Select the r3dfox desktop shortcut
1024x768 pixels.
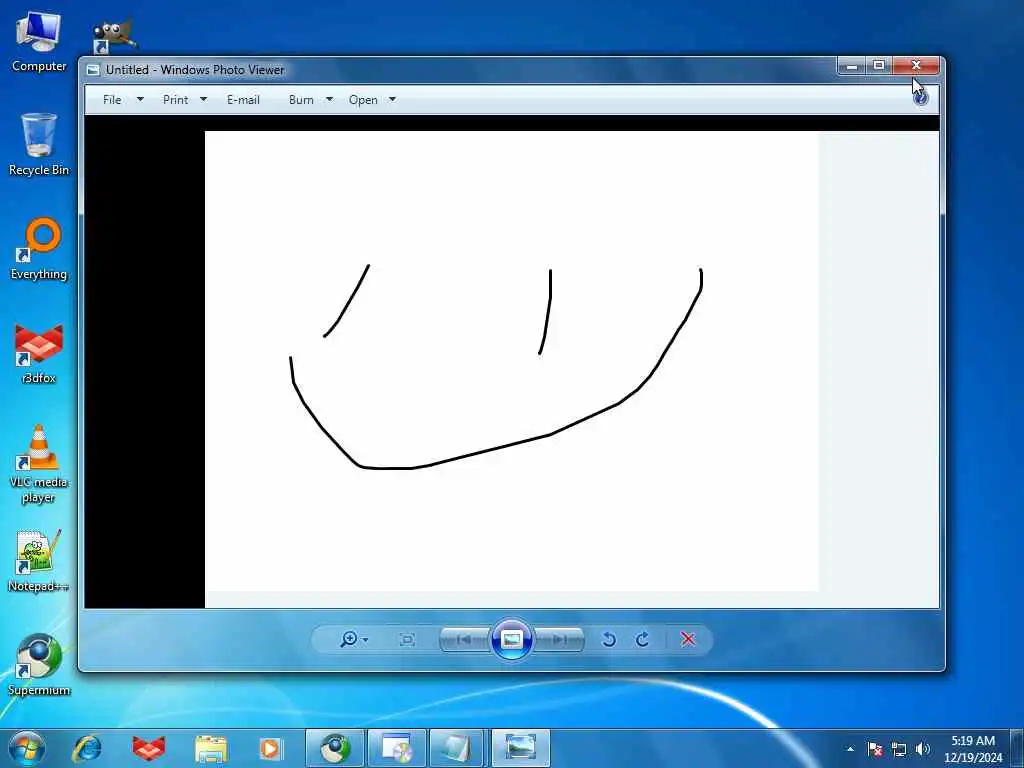point(39,353)
